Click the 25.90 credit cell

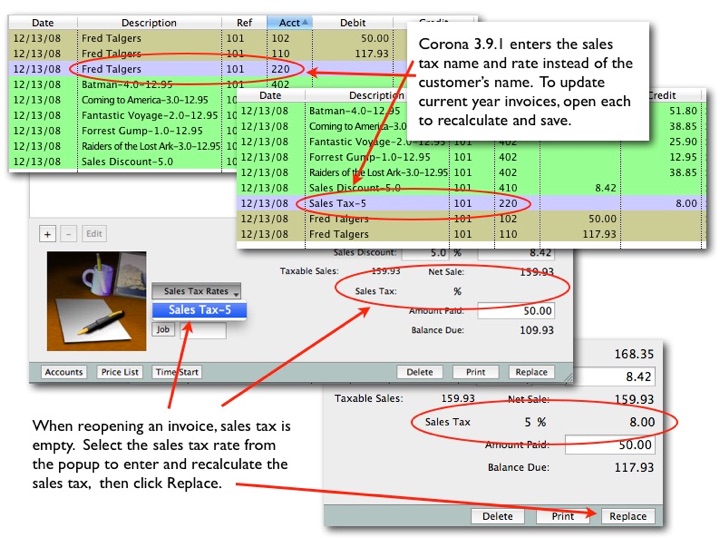pos(683,141)
